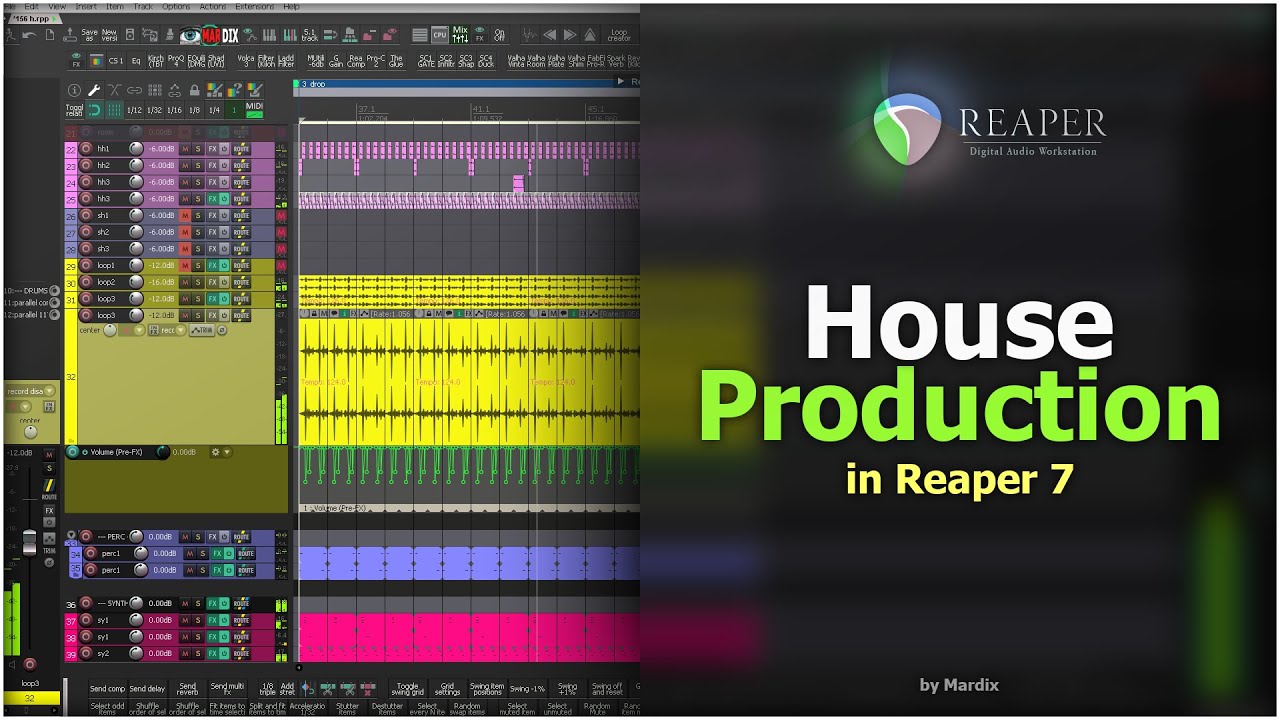Click the Loop creator button
The height and width of the screenshot is (720, 1280).
620,35
